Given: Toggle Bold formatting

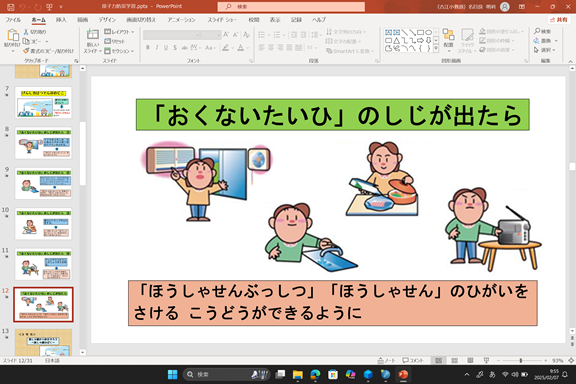Looking at the screenshot, I should click(x=148, y=47).
